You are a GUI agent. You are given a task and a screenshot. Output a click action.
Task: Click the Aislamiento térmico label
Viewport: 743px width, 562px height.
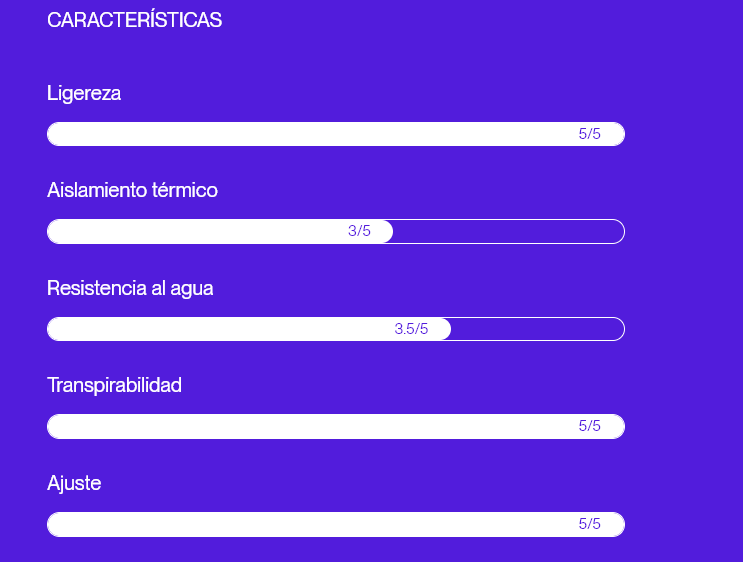pyautogui.click(x=132, y=190)
